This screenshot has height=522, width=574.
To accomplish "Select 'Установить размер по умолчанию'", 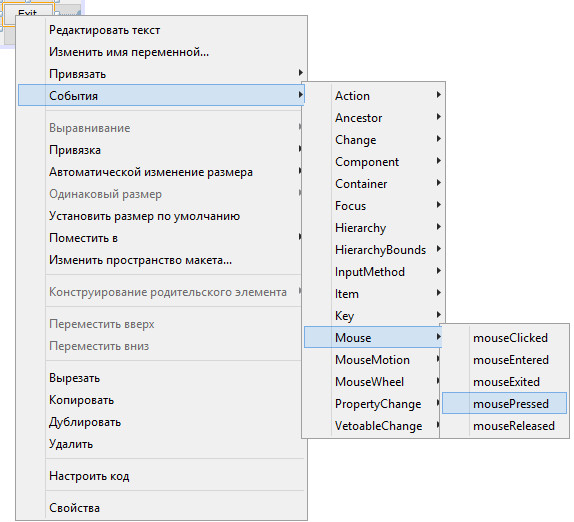I will pos(161,216).
